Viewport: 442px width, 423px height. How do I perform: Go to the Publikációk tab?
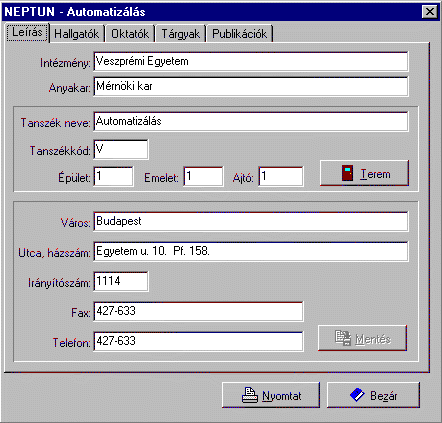pos(240,34)
